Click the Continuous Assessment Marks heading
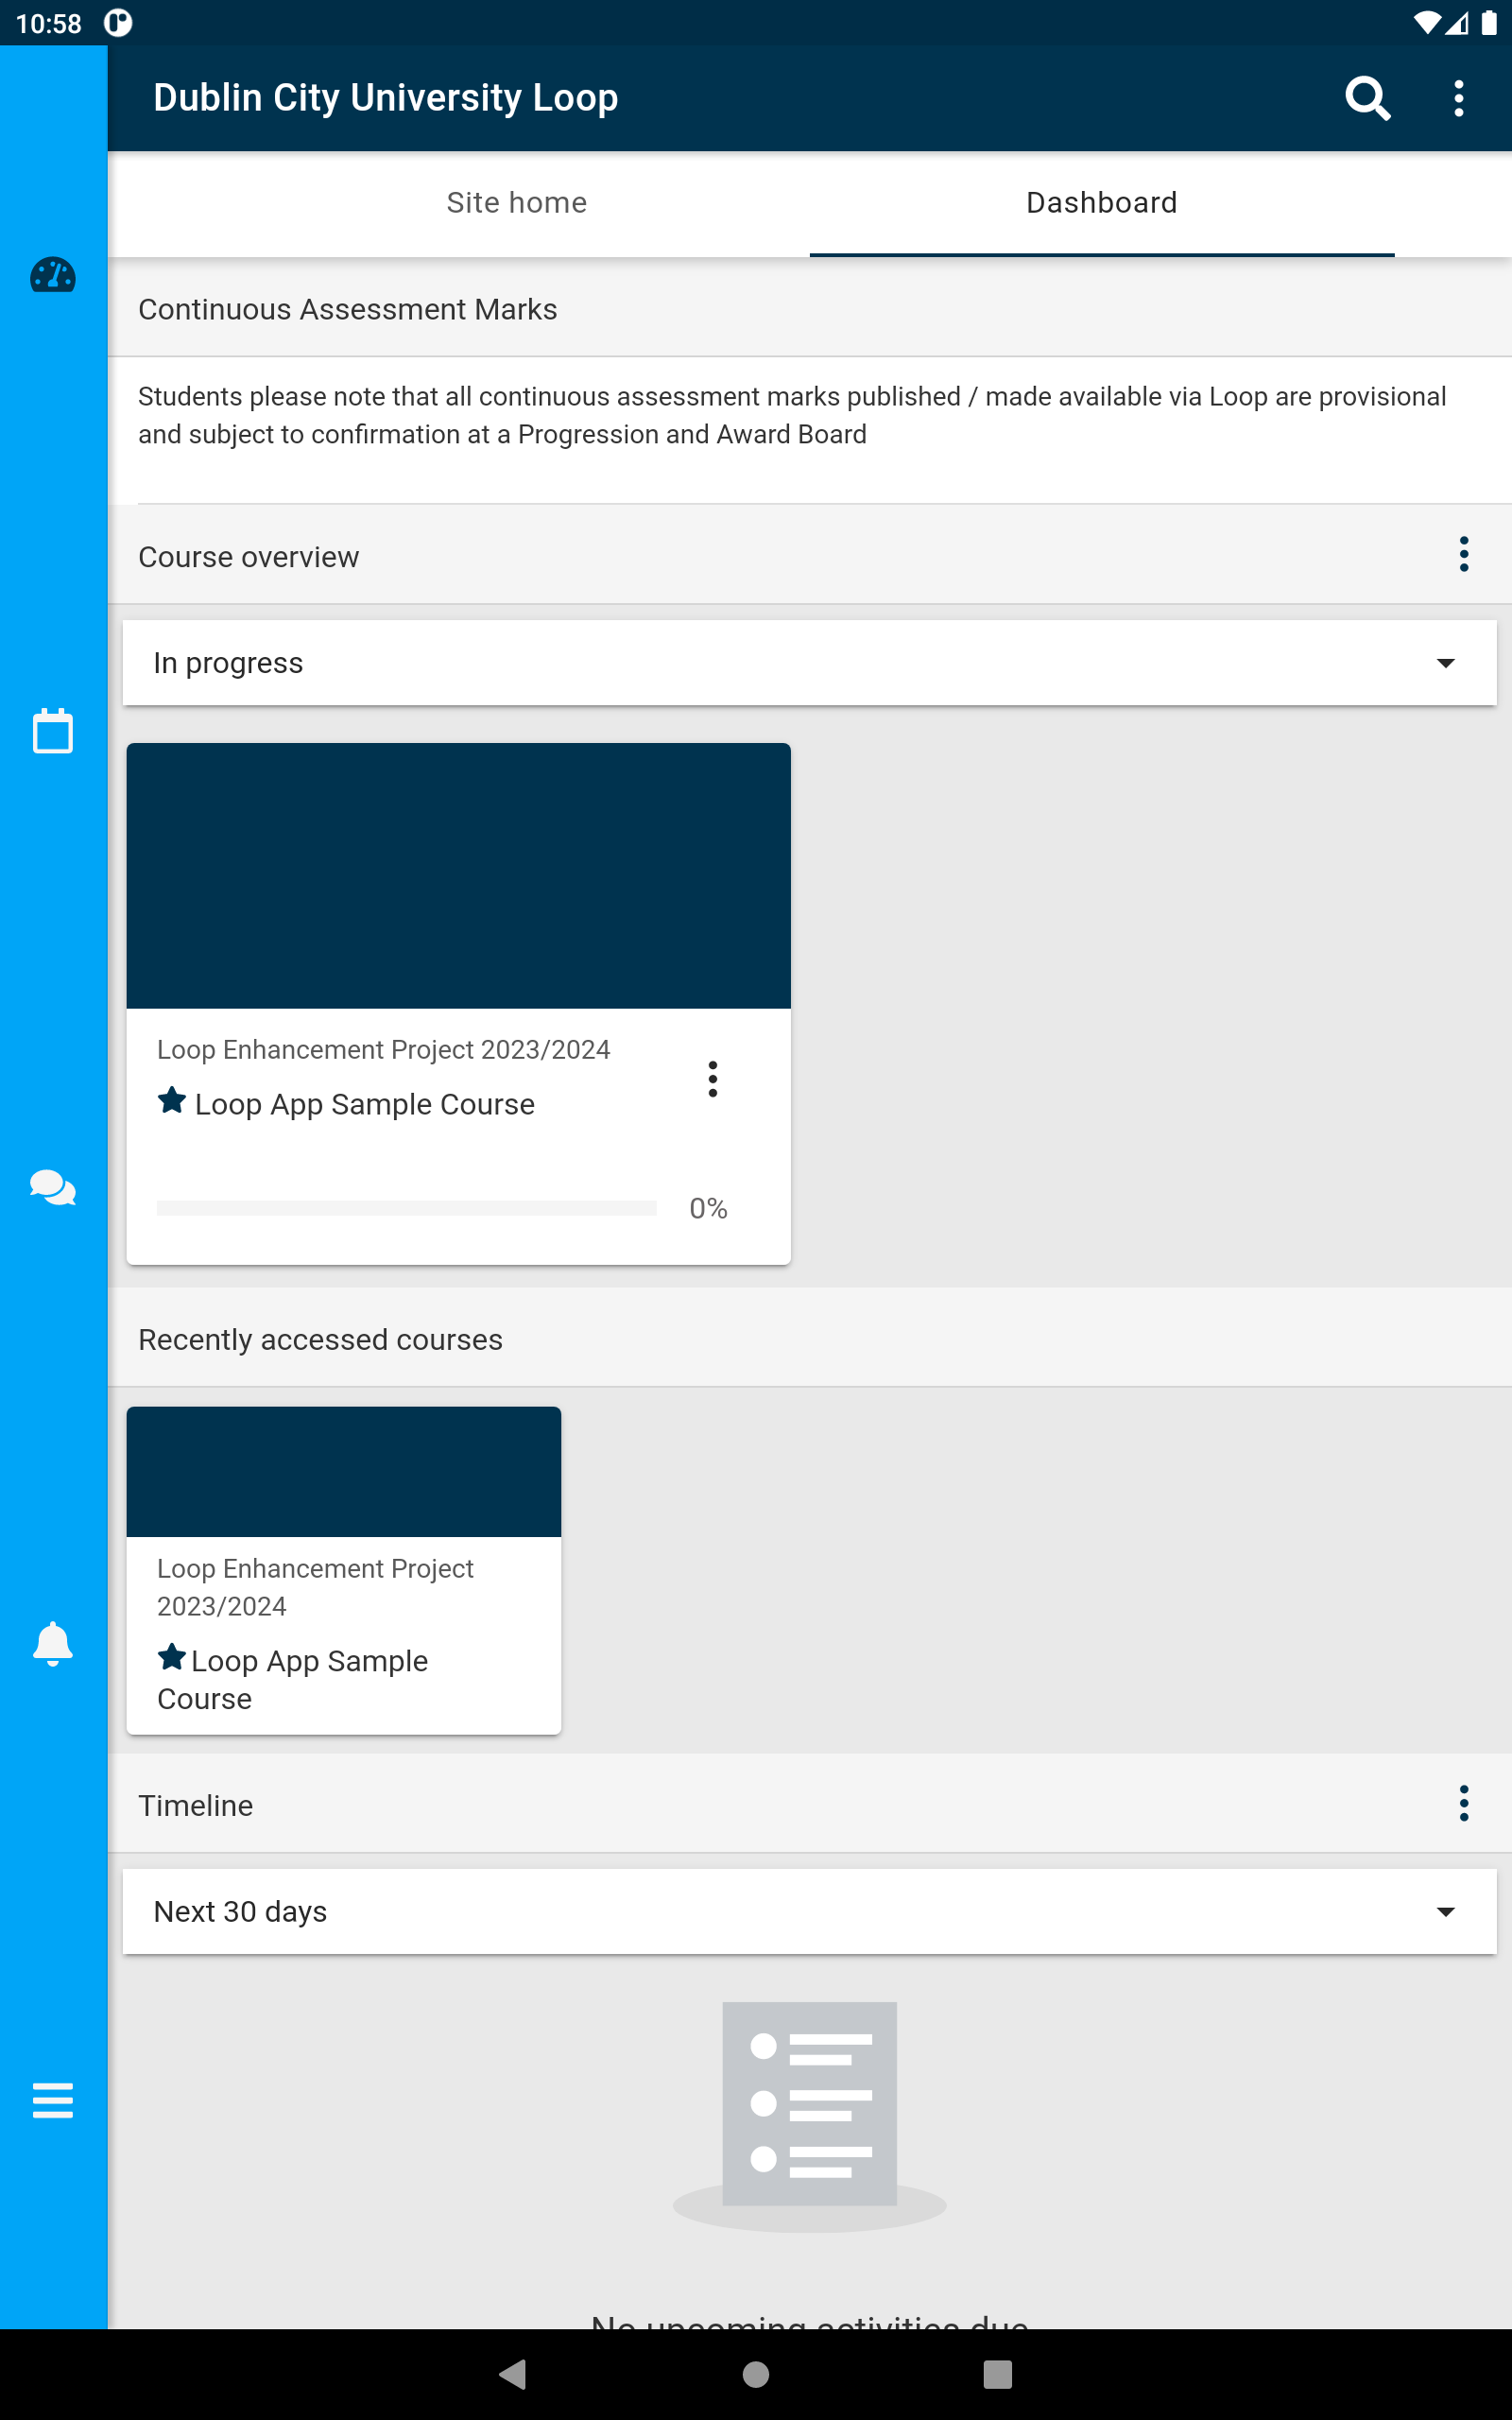 (348, 310)
